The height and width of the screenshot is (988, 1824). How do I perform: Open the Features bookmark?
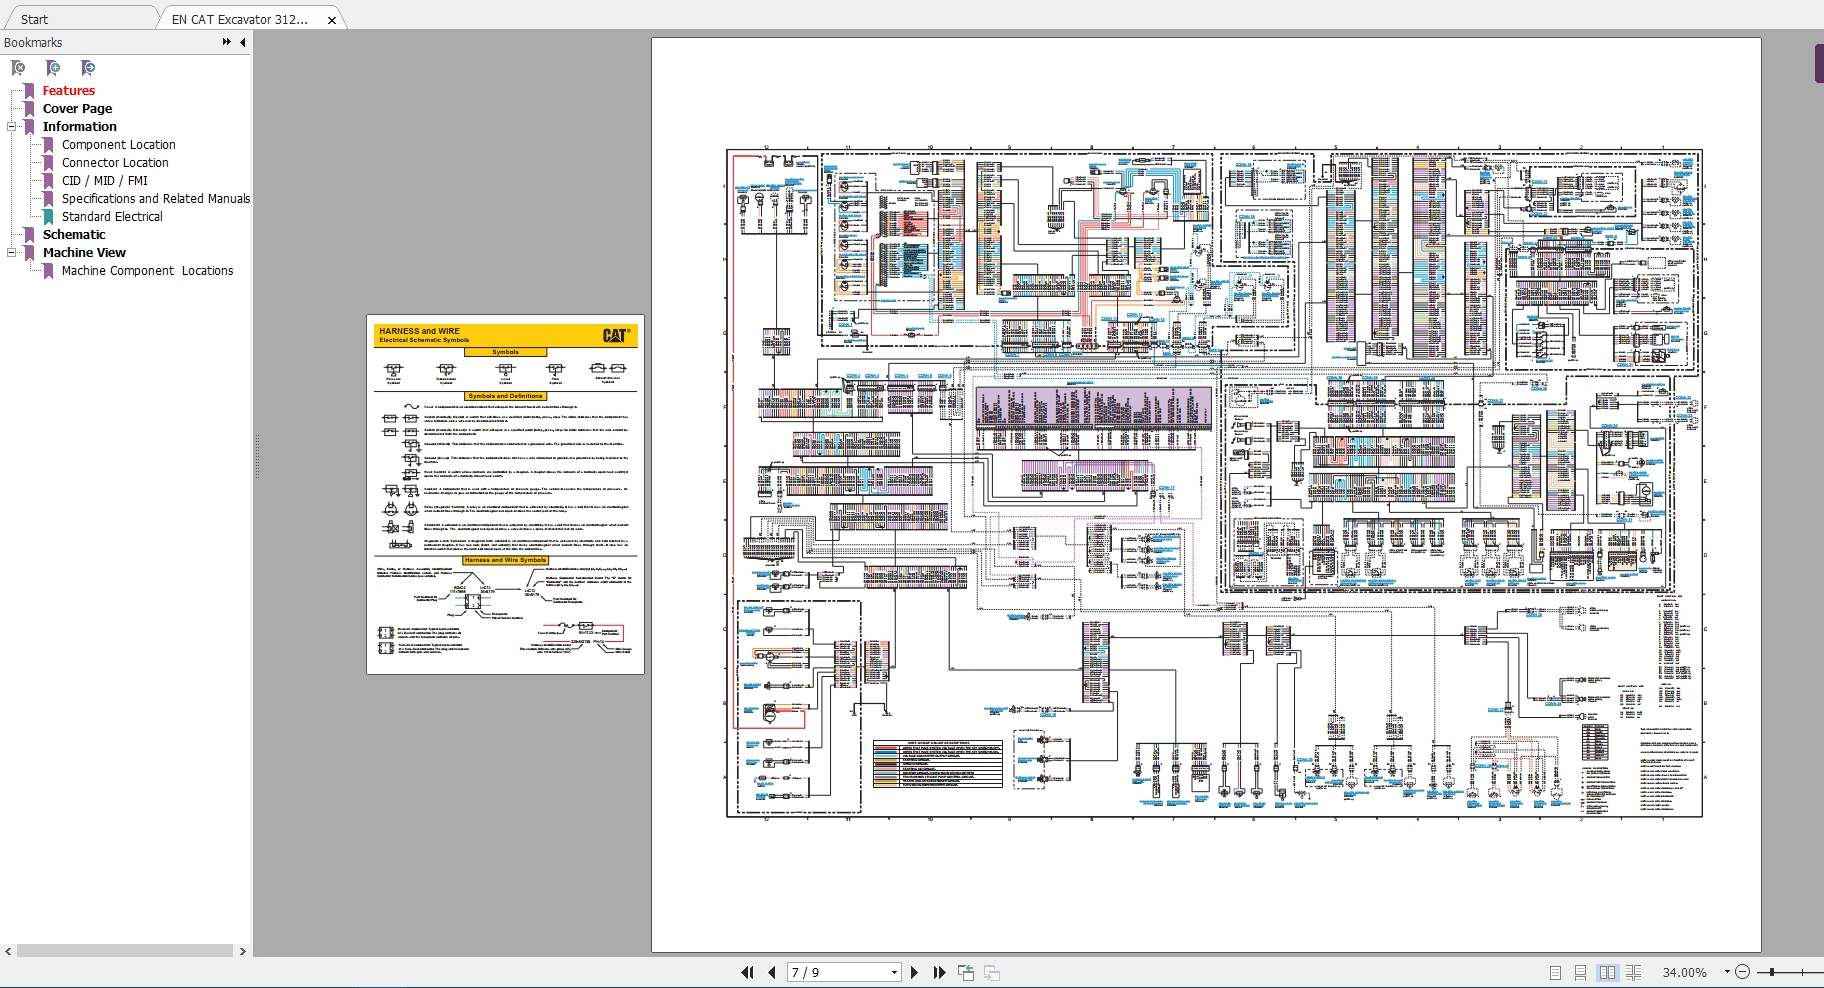tap(68, 91)
